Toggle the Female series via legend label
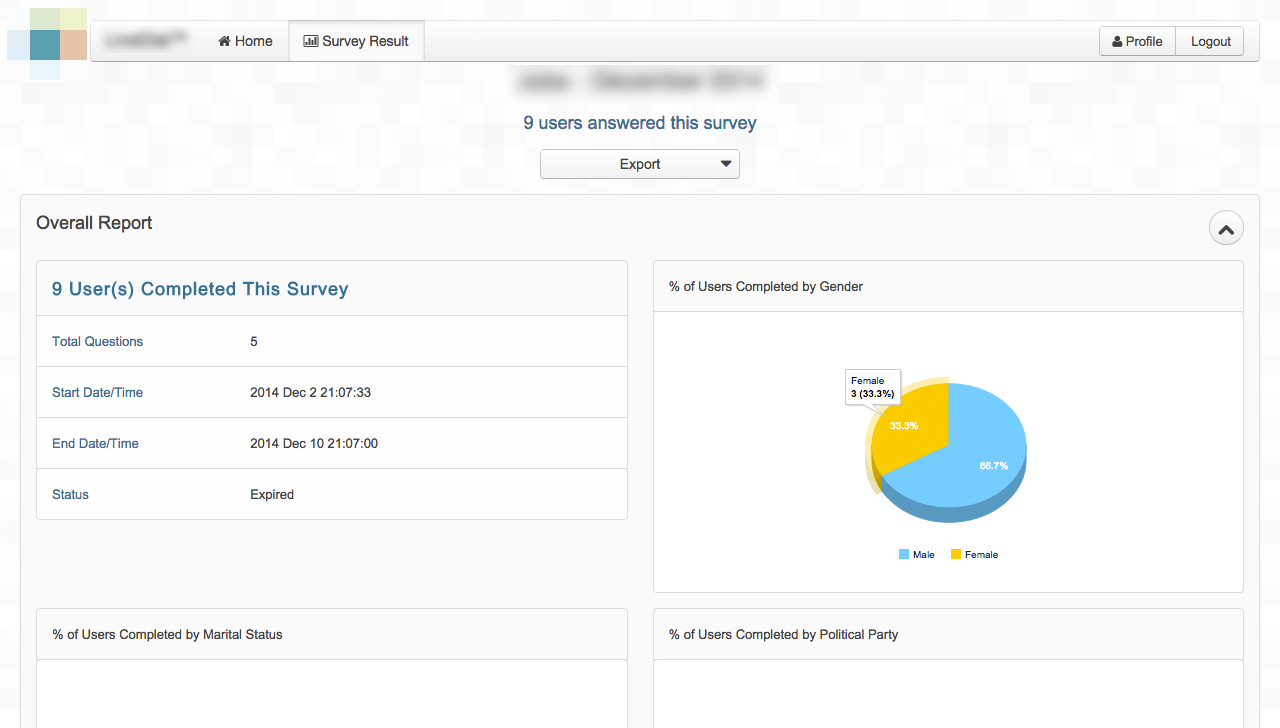This screenshot has height=728, width=1280. (981, 554)
